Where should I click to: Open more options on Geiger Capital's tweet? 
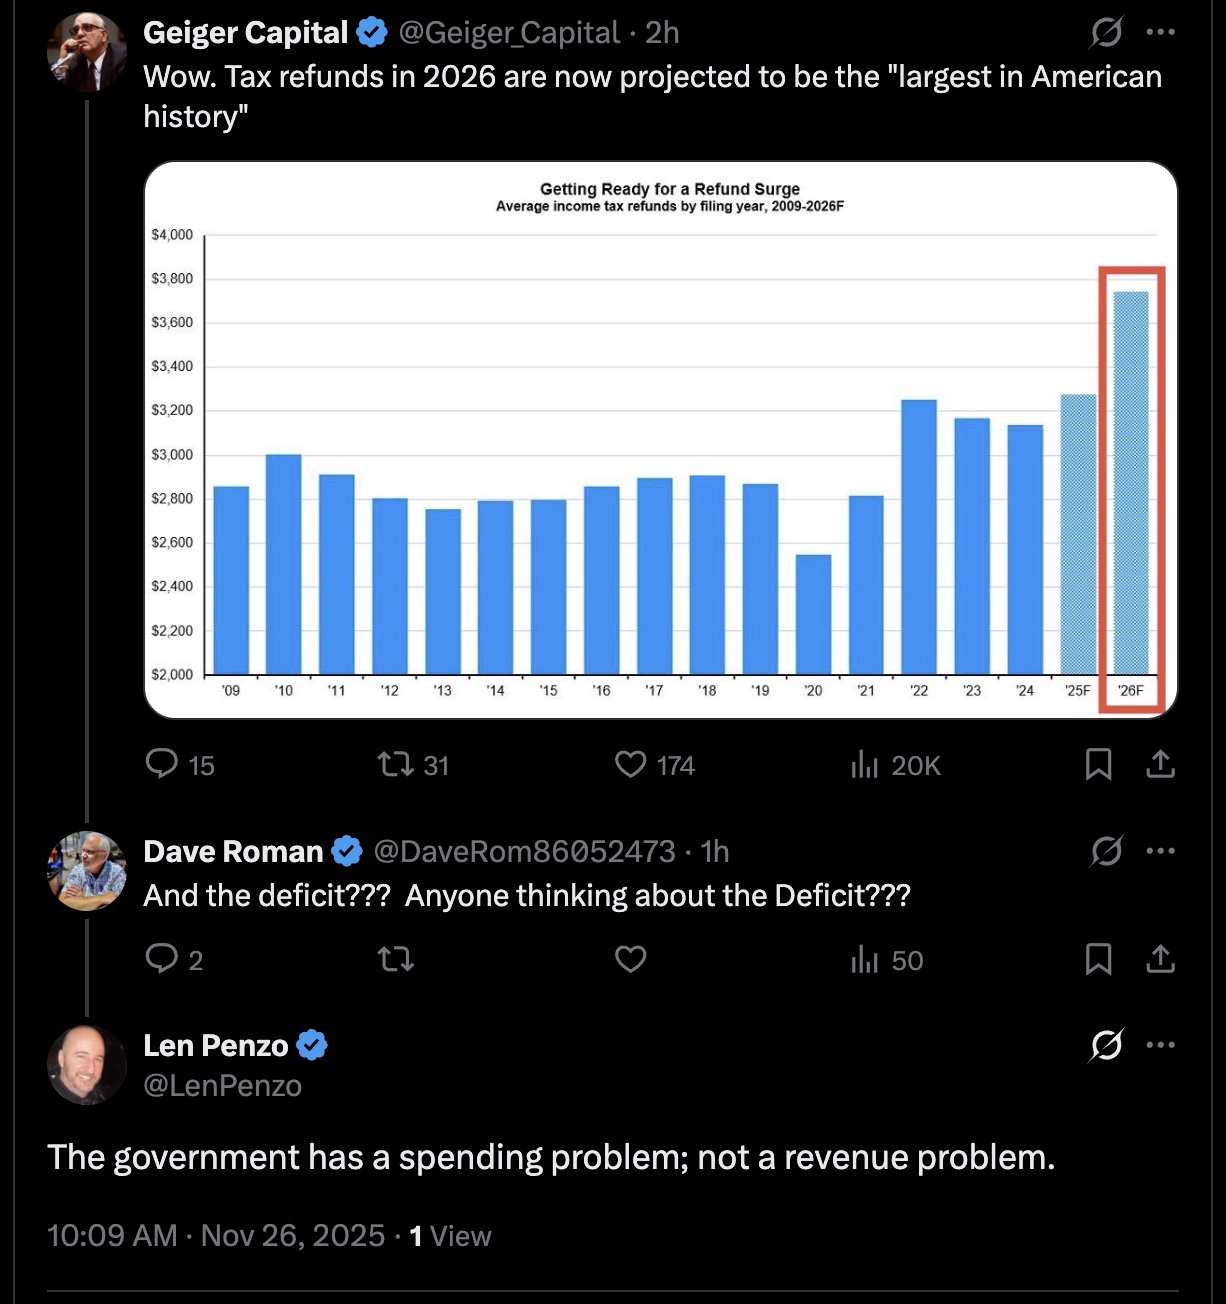coord(1161,33)
